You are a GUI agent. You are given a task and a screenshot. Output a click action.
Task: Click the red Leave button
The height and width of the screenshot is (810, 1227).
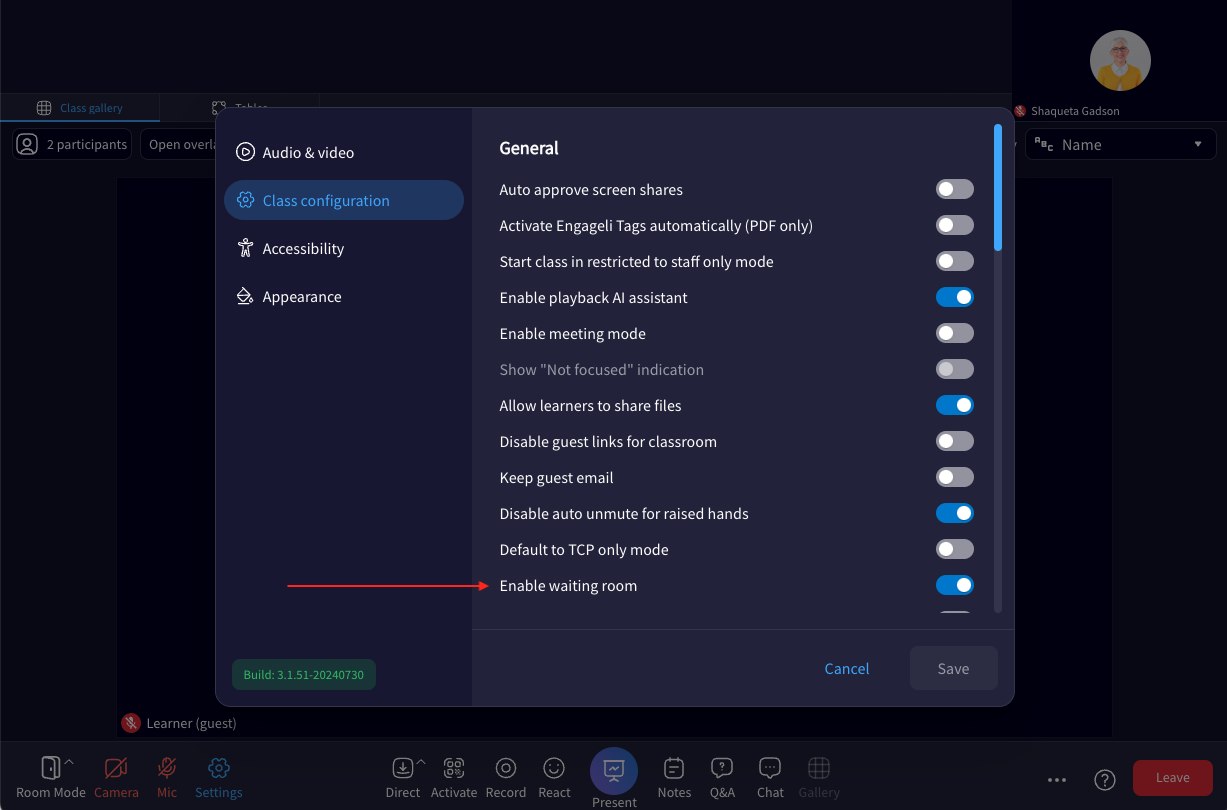click(x=1173, y=777)
